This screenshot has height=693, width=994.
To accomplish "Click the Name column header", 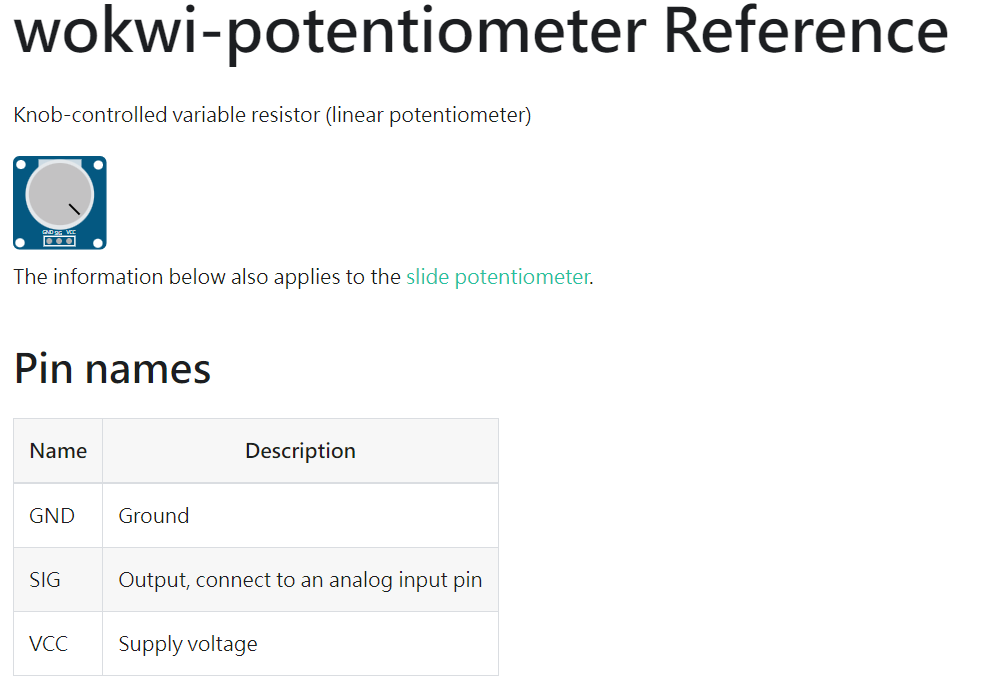I will (x=58, y=451).
